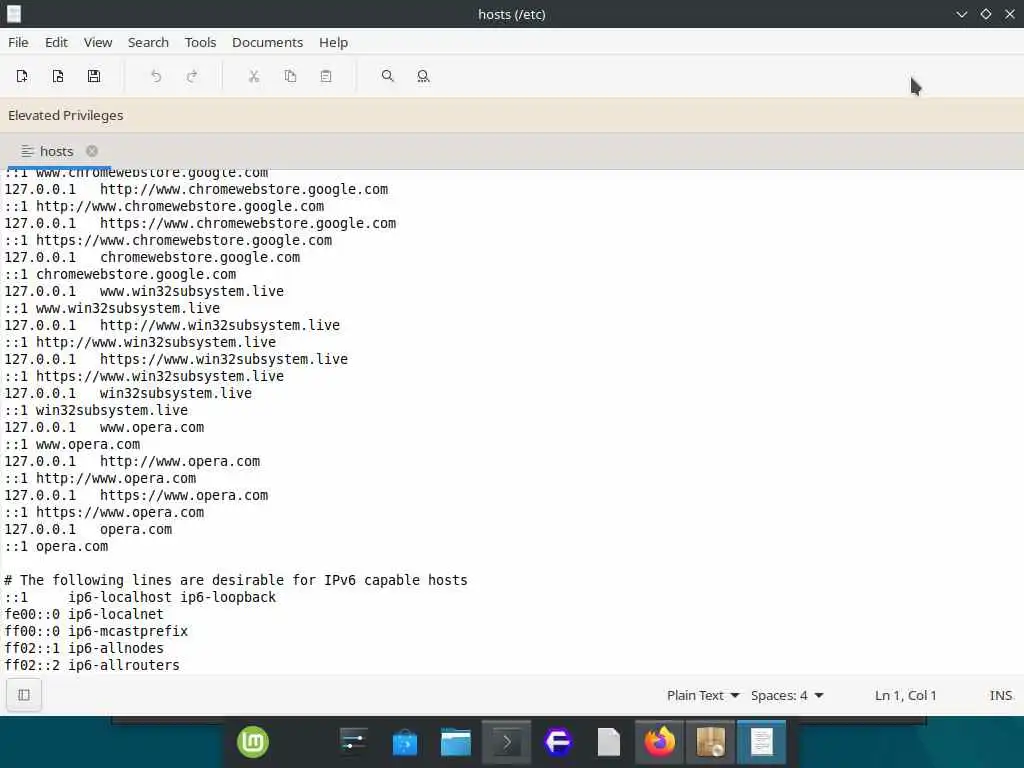Click line '::1 http://www.win32subsystem.live'

coord(140,342)
